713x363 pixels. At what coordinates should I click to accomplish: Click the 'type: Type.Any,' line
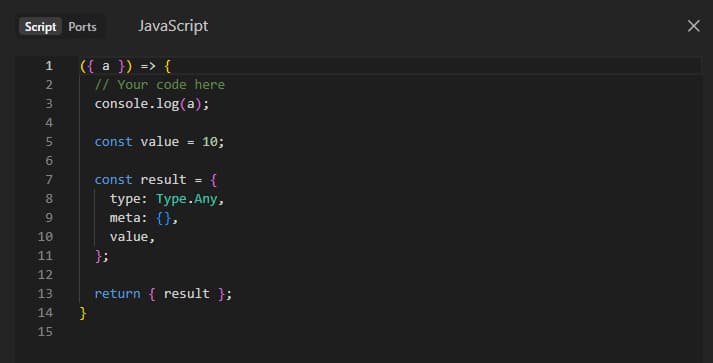167,199
